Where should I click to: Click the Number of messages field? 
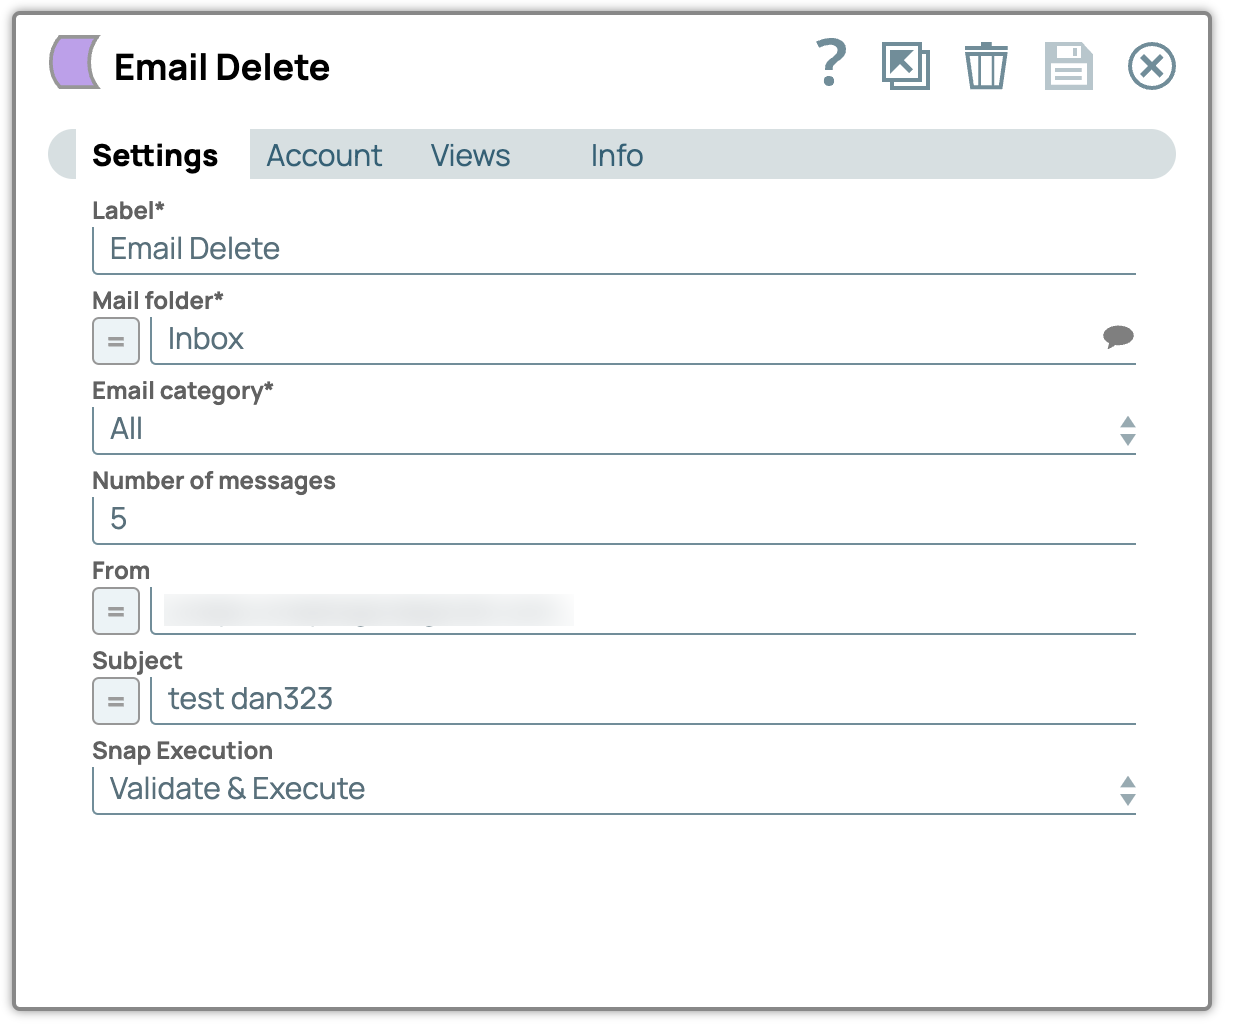click(612, 519)
